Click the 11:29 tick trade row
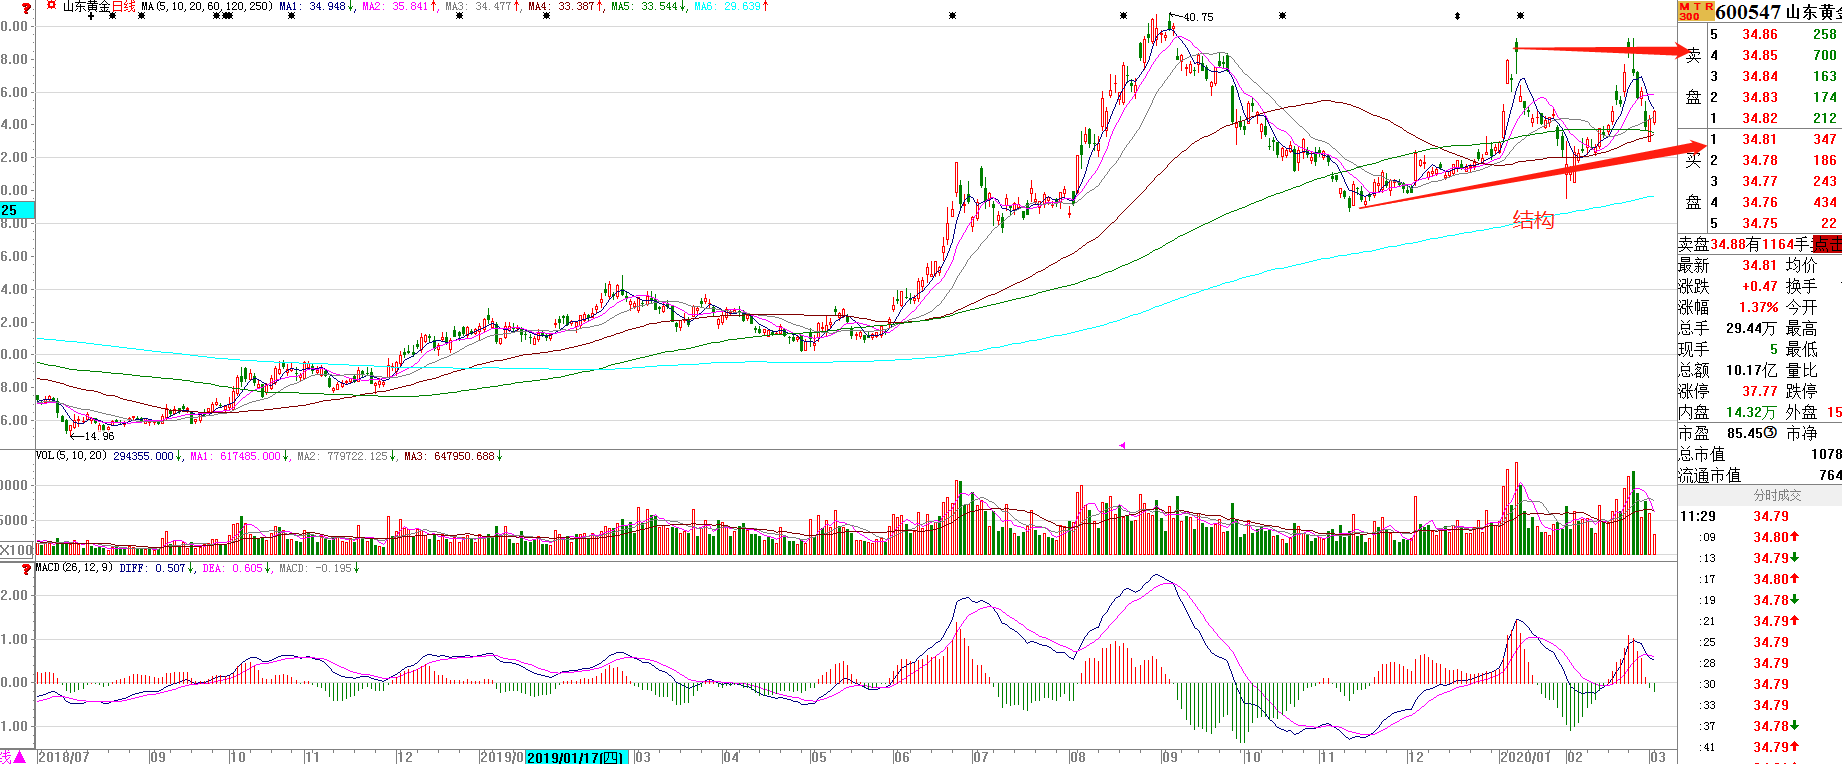Viewport: 1842px width, 764px height. click(1760, 516)
